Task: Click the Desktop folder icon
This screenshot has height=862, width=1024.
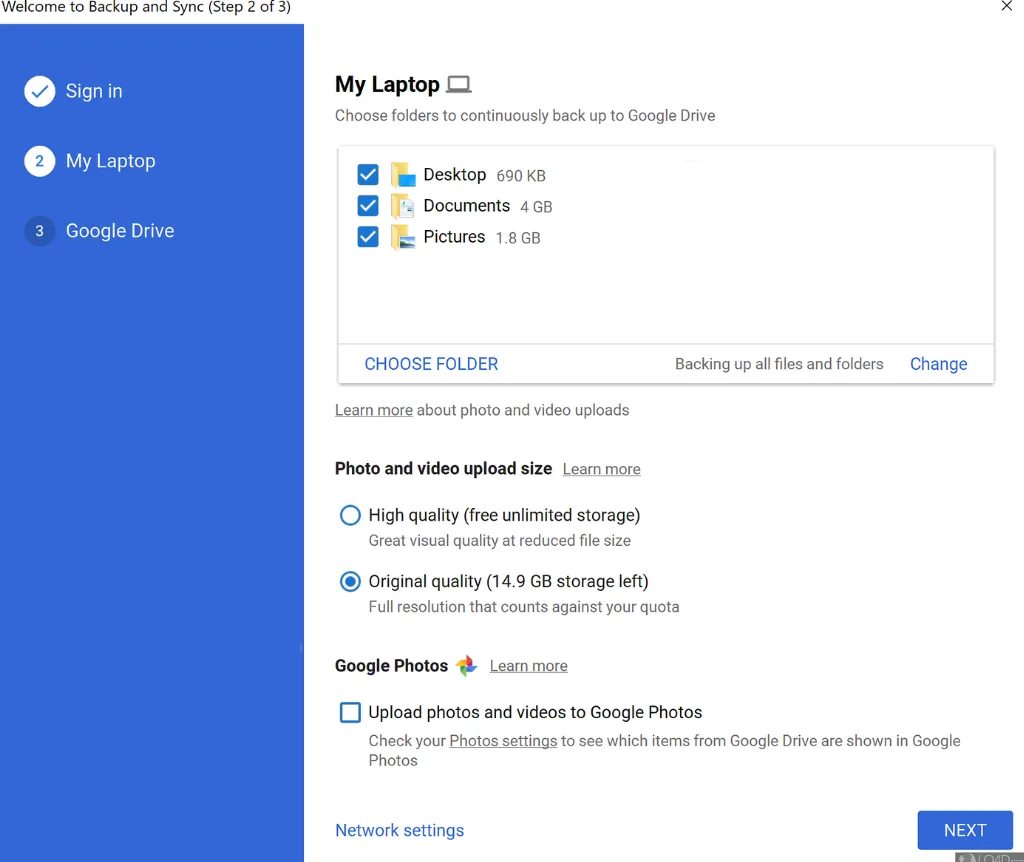Action: 403,175
